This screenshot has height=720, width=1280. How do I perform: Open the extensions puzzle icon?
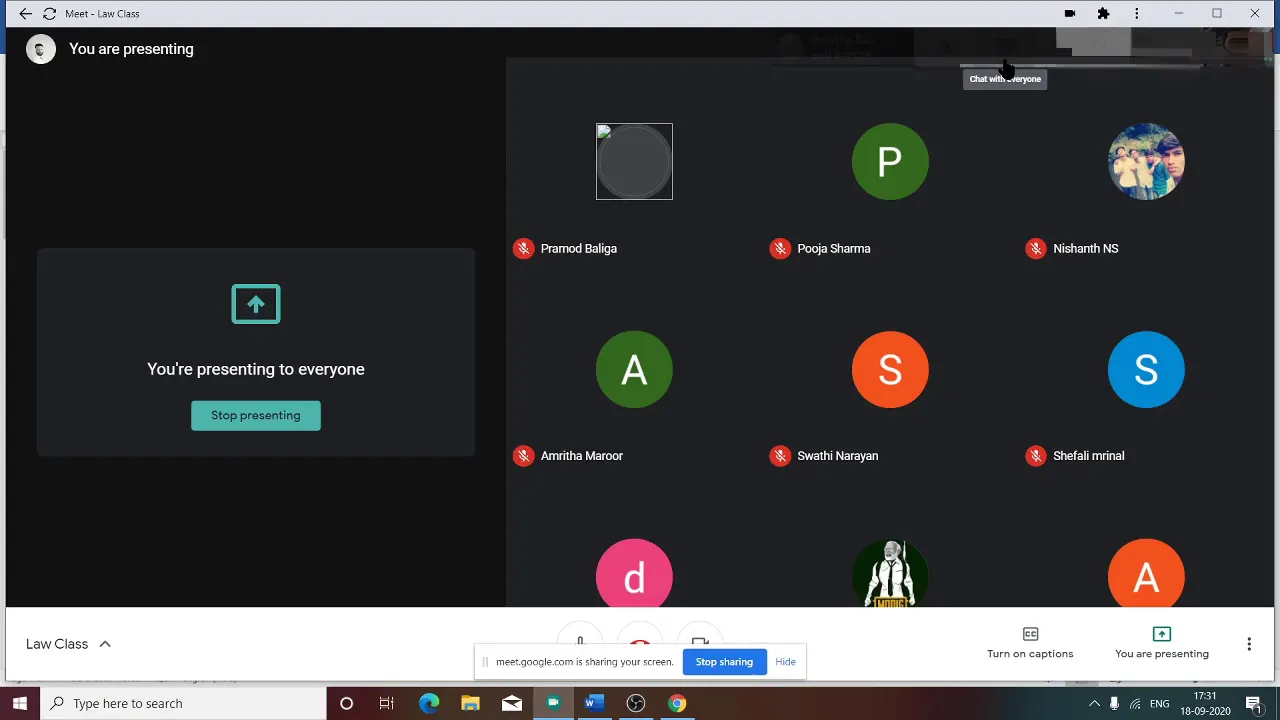(1103, 14)
